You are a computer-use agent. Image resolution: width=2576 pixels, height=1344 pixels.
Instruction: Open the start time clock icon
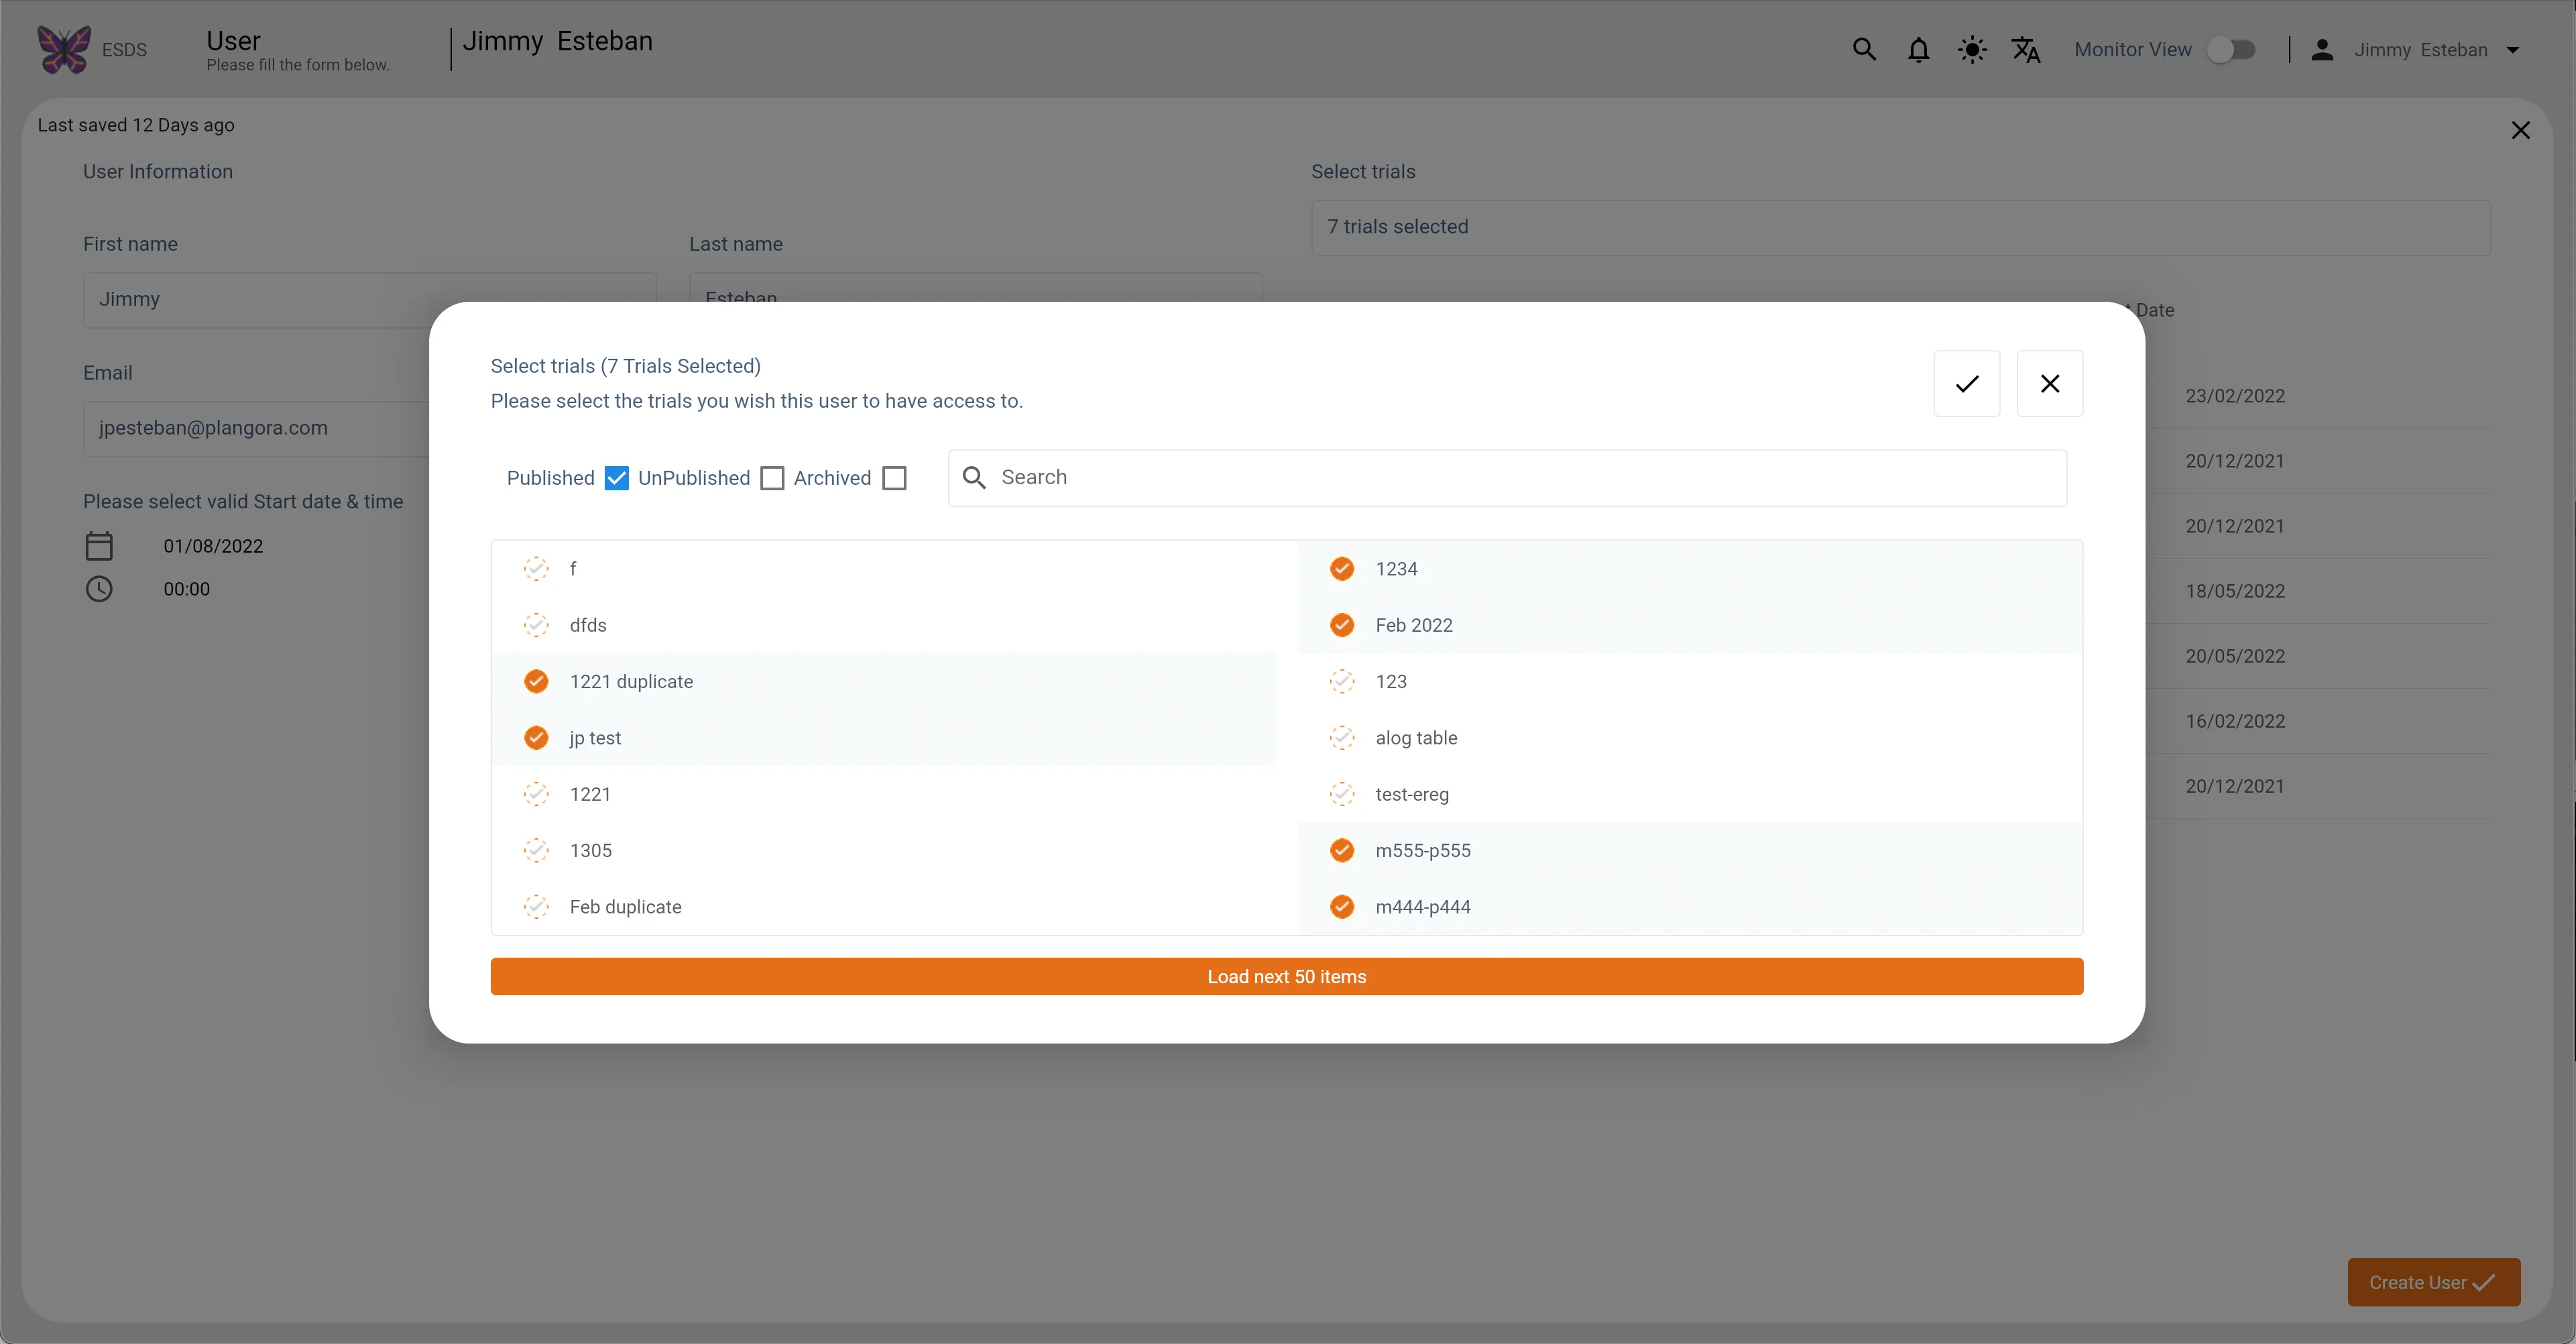click(99, 589)
